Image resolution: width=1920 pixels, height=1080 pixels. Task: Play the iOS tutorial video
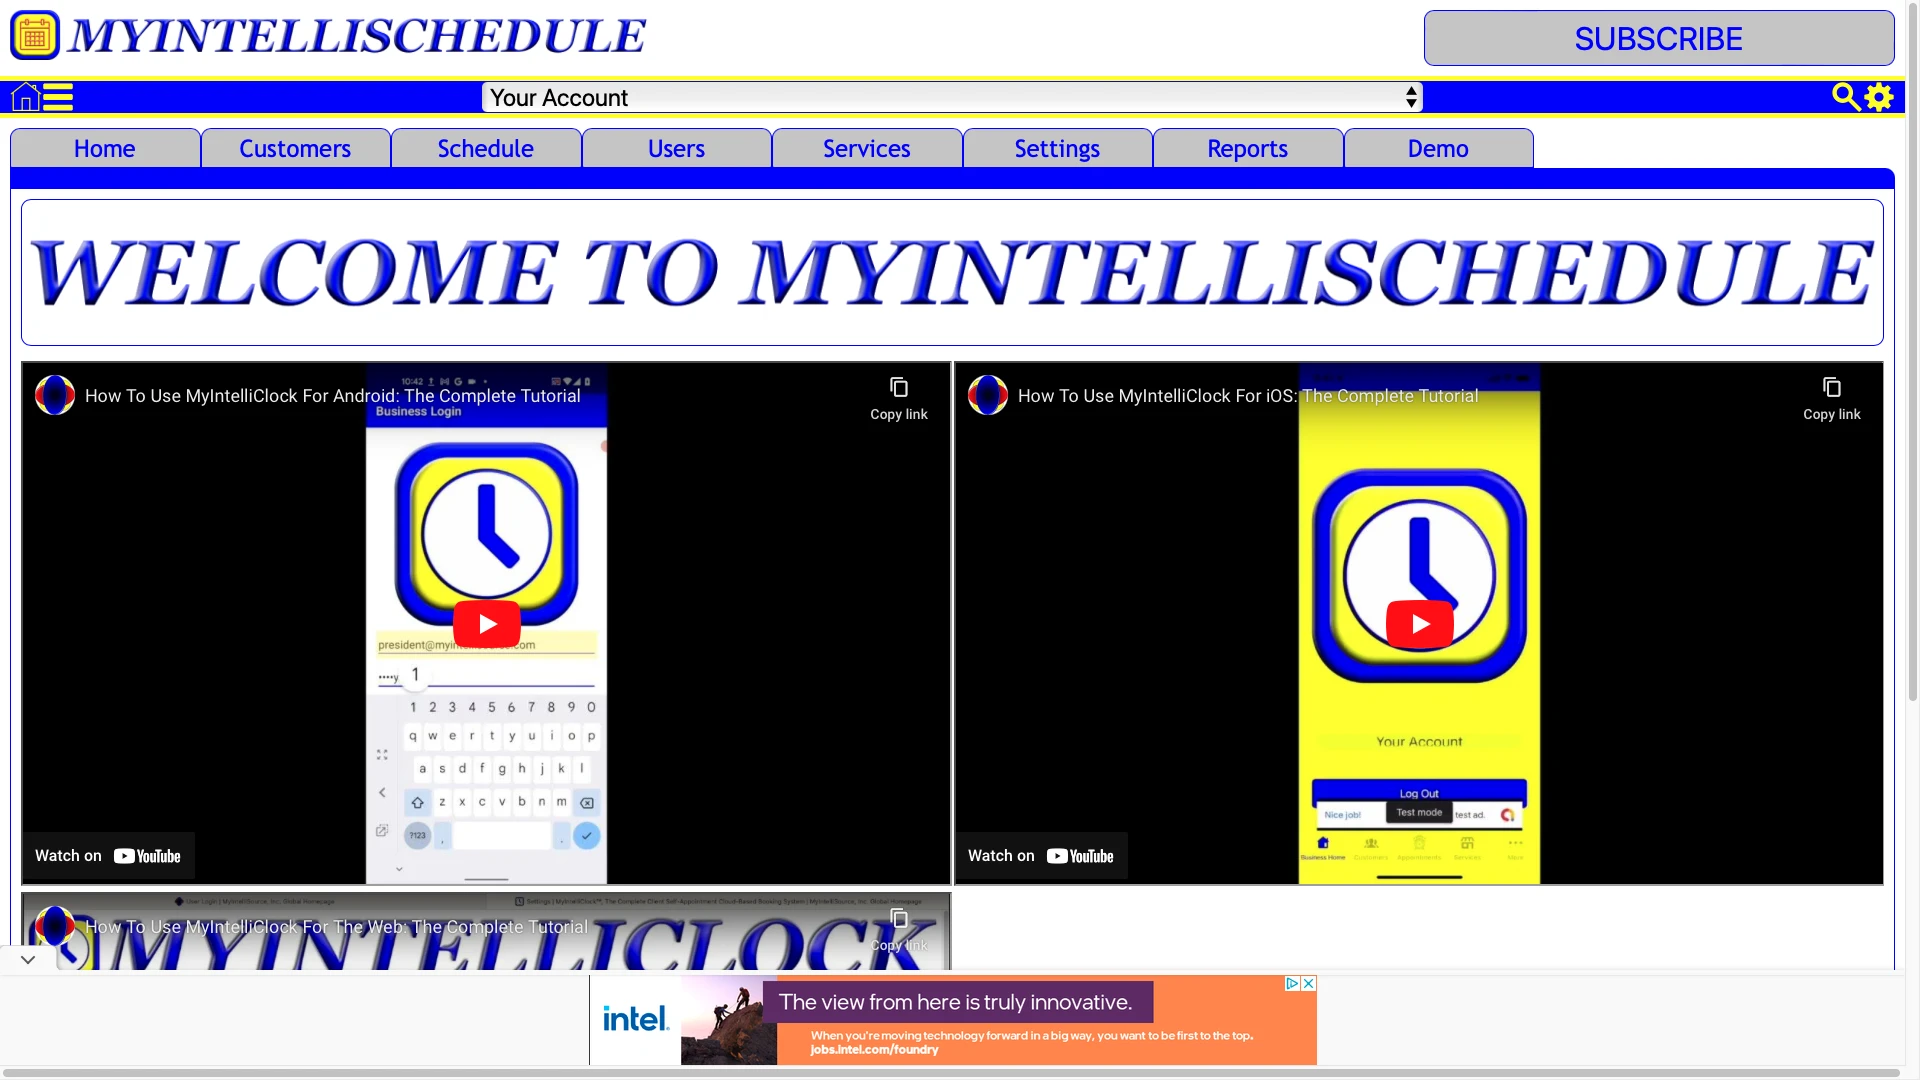tap(1419, 622)
